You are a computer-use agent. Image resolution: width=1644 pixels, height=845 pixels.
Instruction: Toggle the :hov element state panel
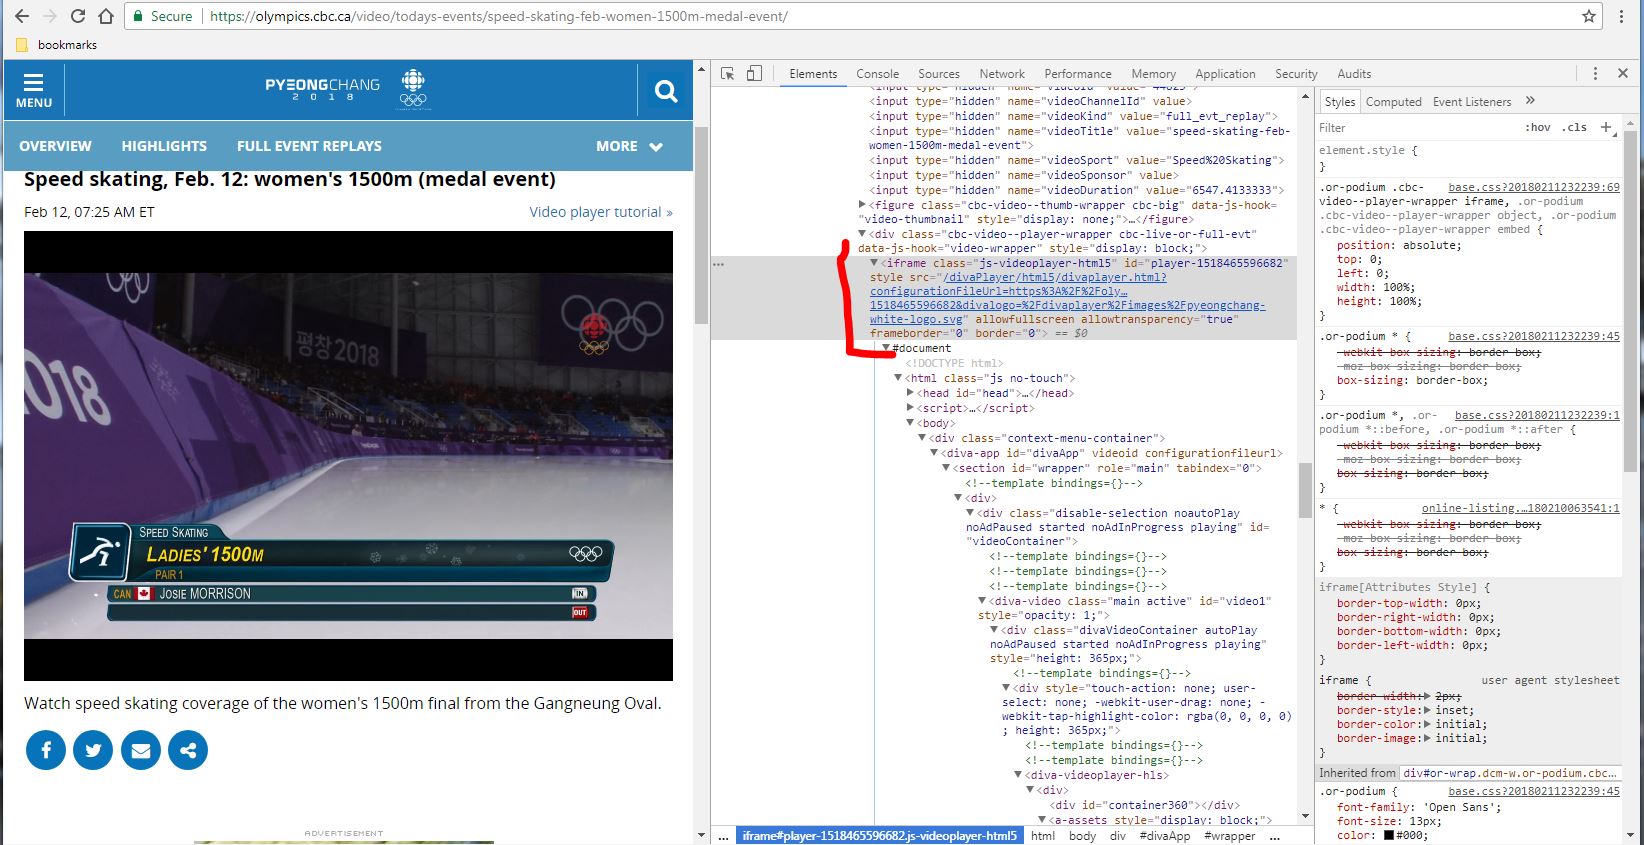point(1537,128)
